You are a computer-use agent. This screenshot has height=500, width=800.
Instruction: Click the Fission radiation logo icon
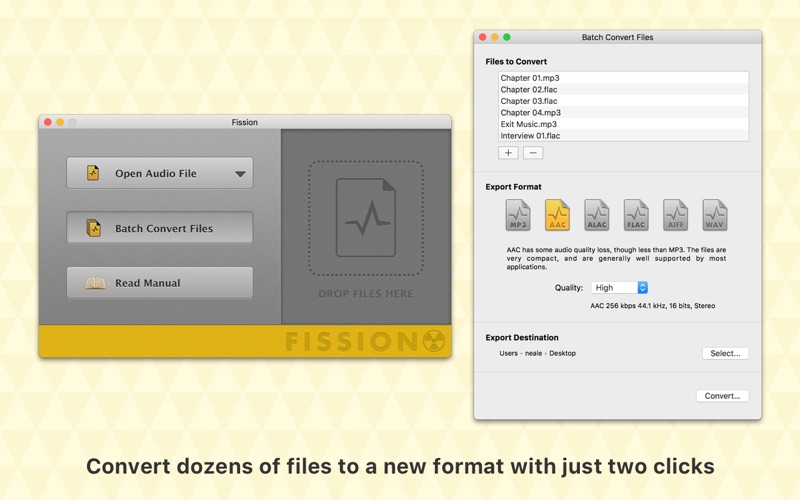coord(434,341)
